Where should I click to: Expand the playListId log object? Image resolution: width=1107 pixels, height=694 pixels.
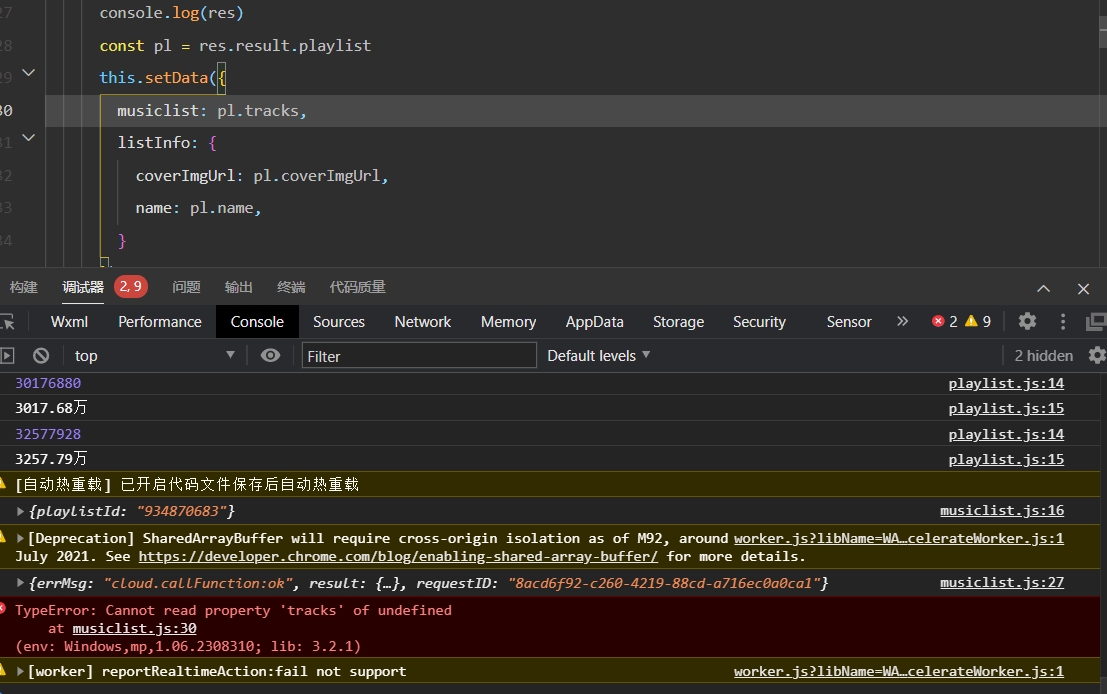tap(21, 511)
